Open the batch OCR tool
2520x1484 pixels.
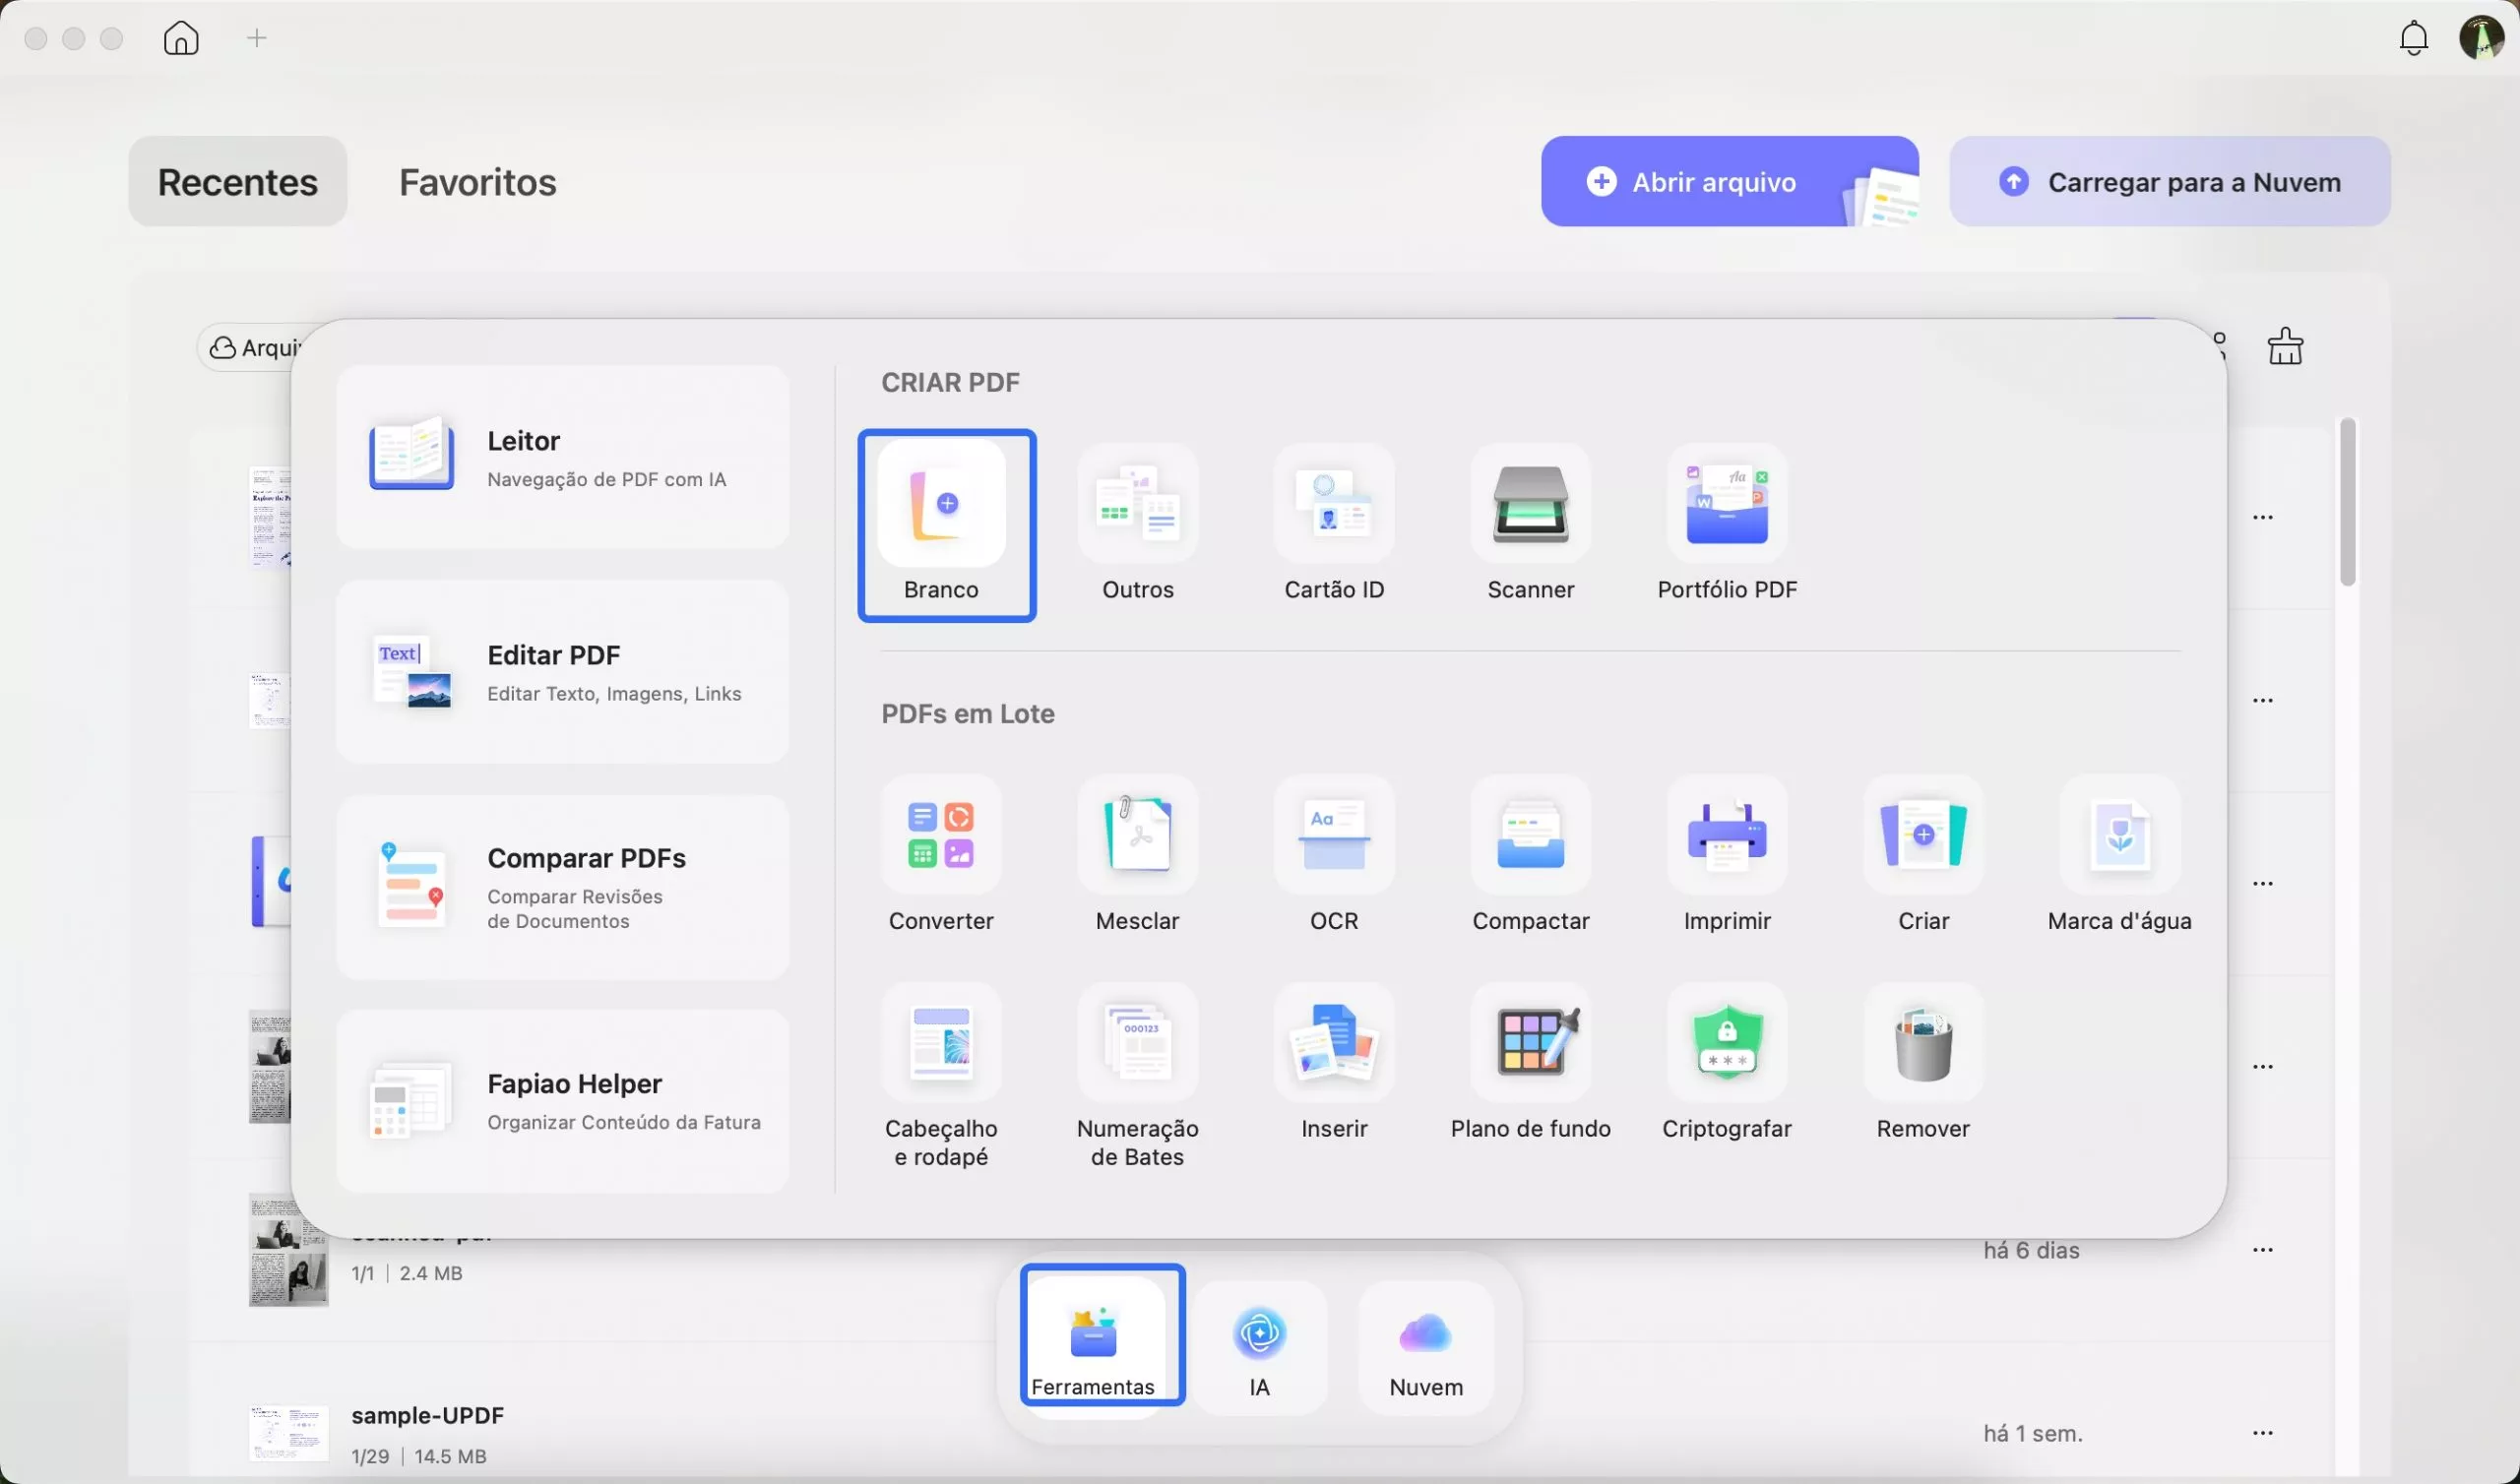tap(1334, 836)
